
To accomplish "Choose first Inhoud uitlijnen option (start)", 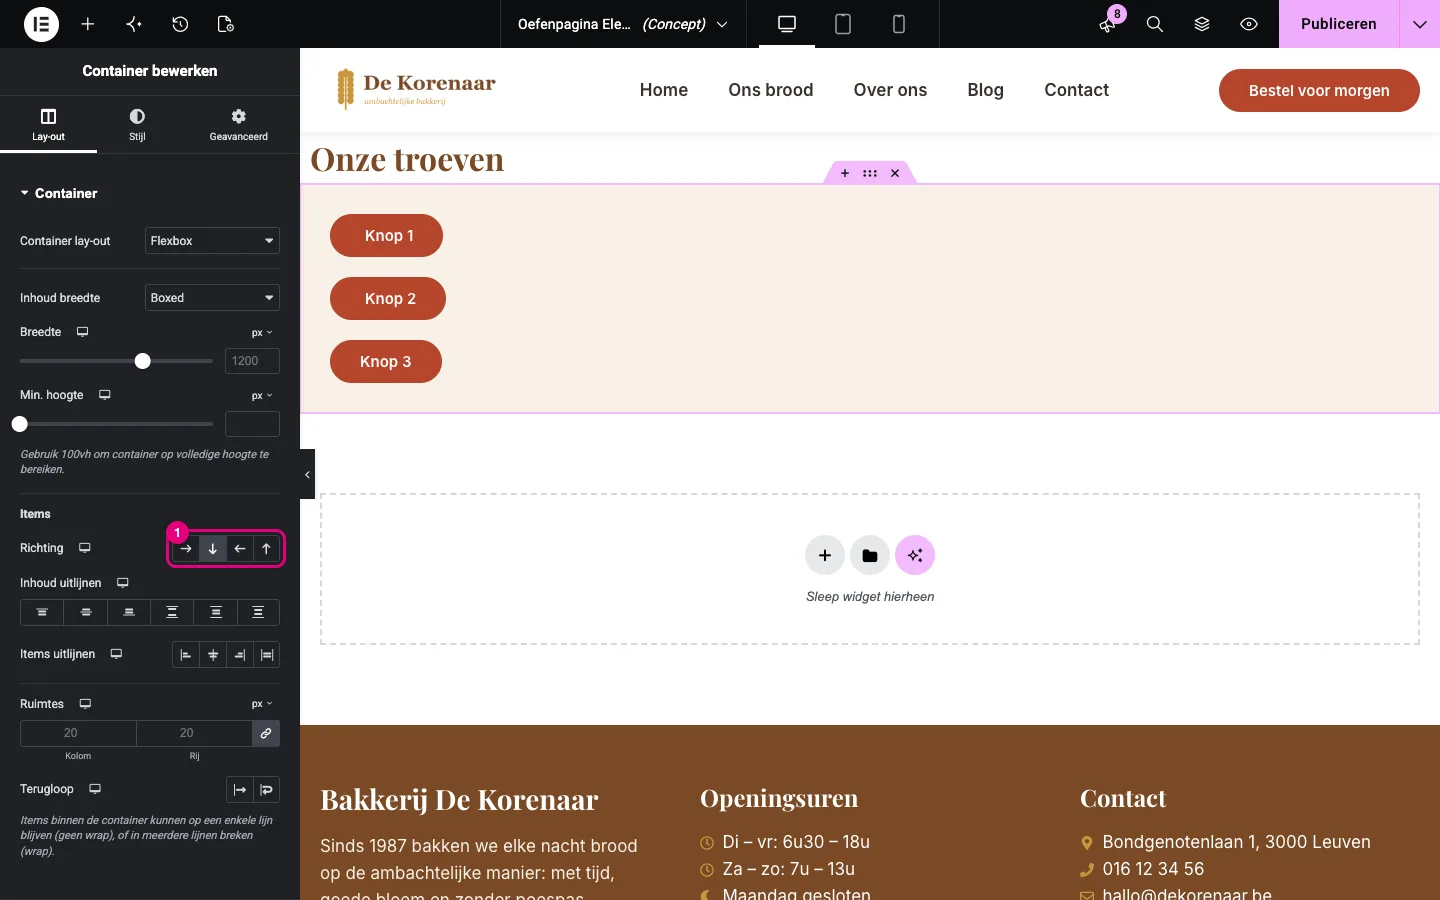I will 42,612.
